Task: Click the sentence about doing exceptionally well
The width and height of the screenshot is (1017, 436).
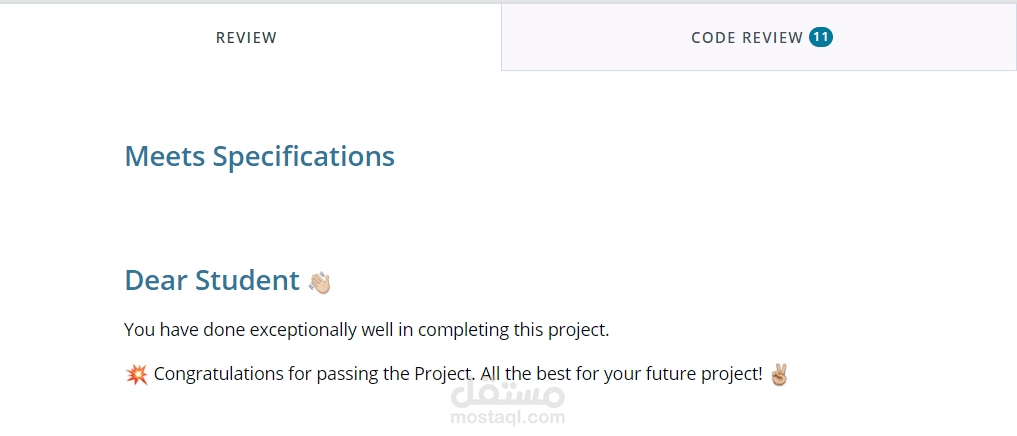Action: click(366, 330)
